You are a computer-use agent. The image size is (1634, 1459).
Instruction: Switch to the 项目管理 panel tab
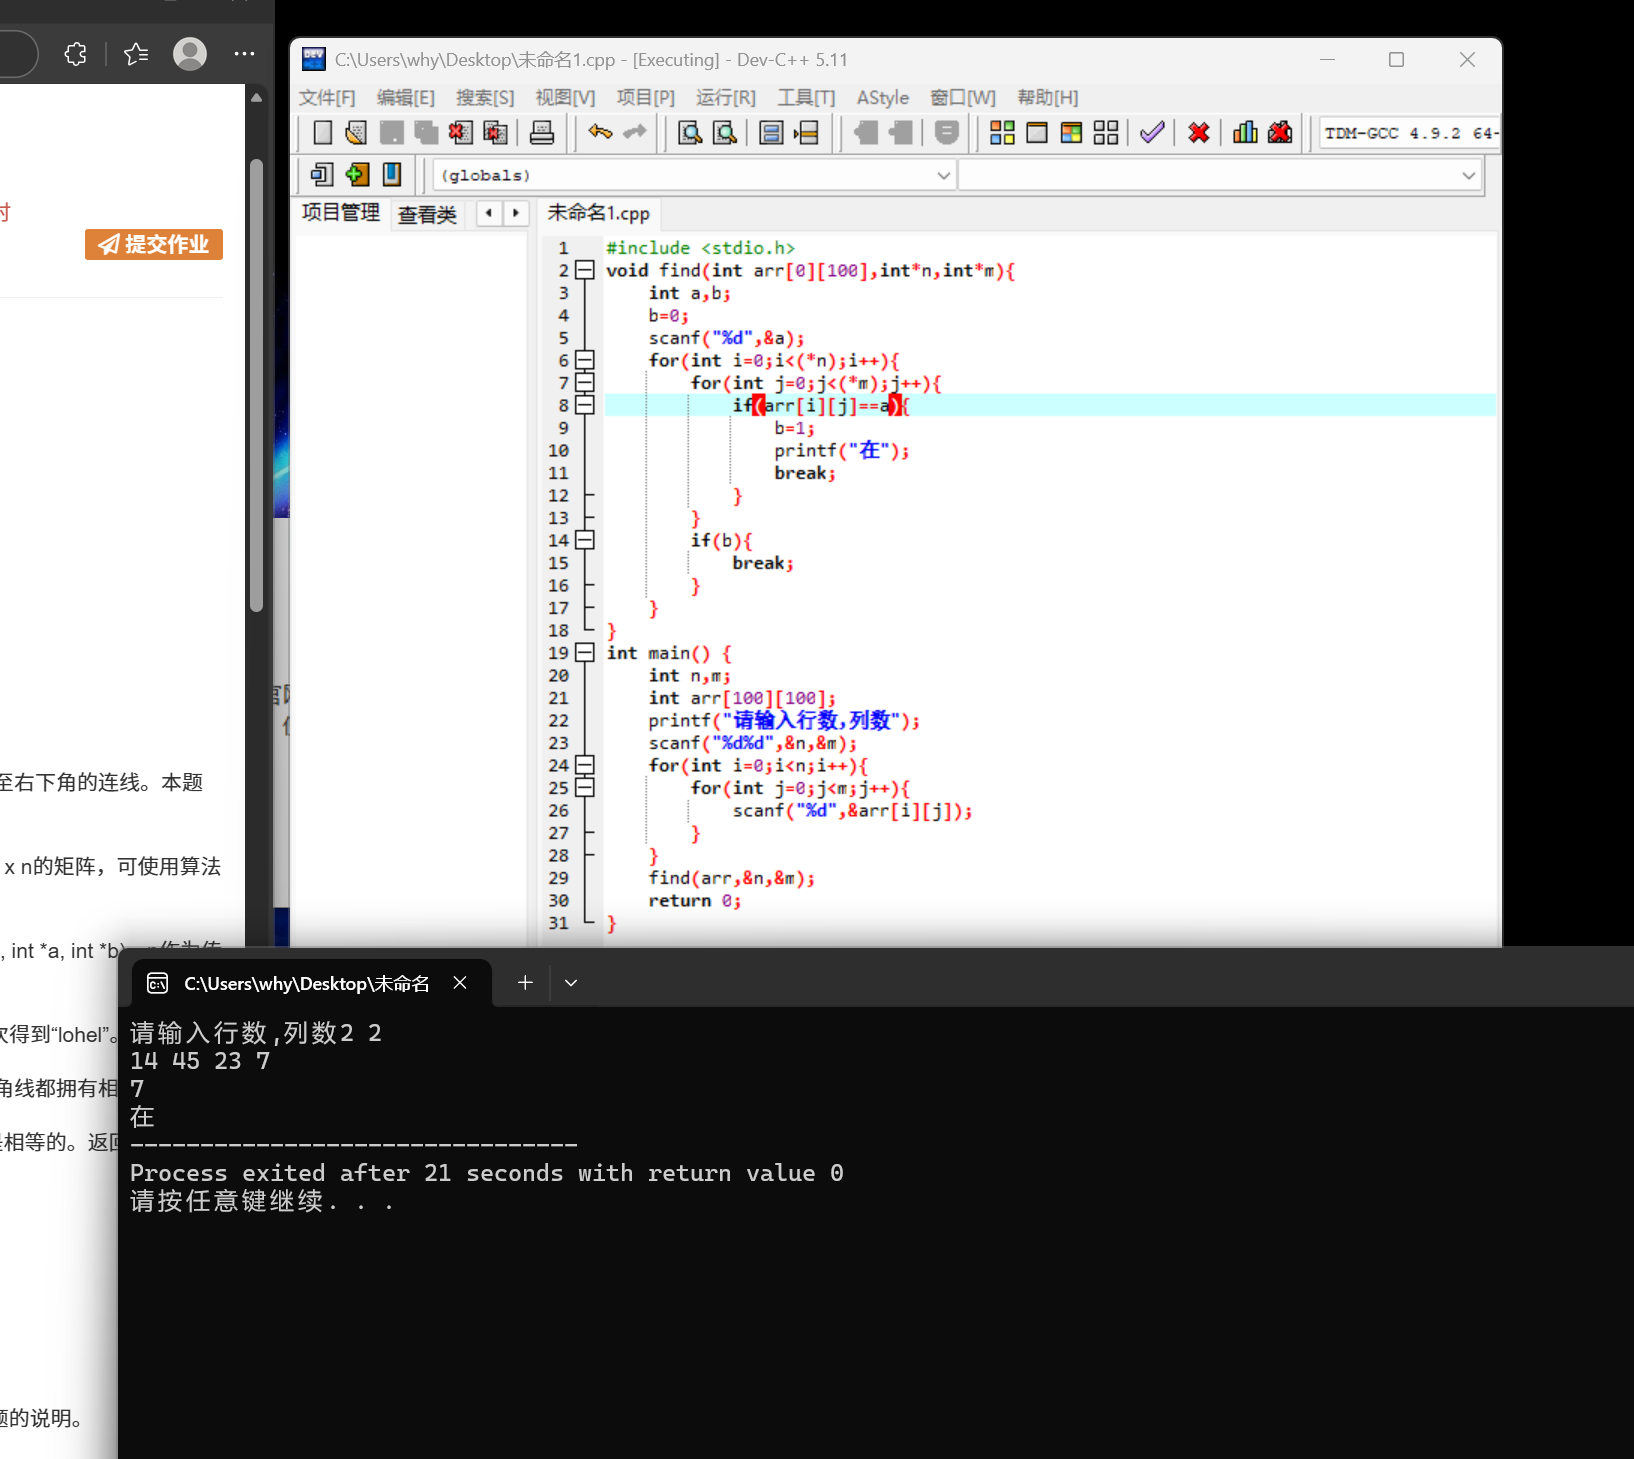click(340, 212)
